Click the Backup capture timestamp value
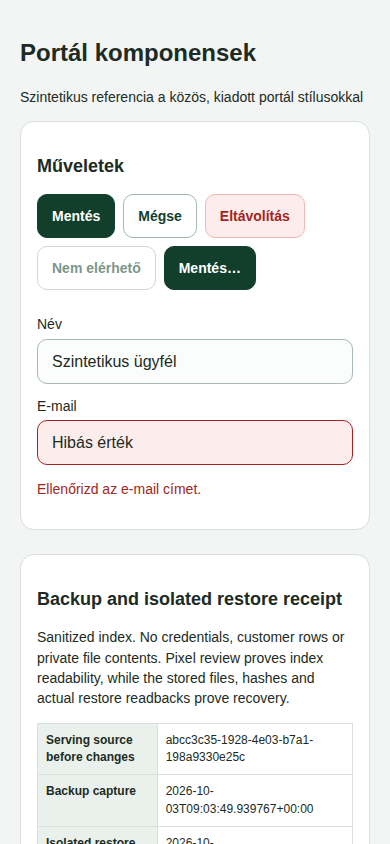390x844 pixels. click(239, 800)
